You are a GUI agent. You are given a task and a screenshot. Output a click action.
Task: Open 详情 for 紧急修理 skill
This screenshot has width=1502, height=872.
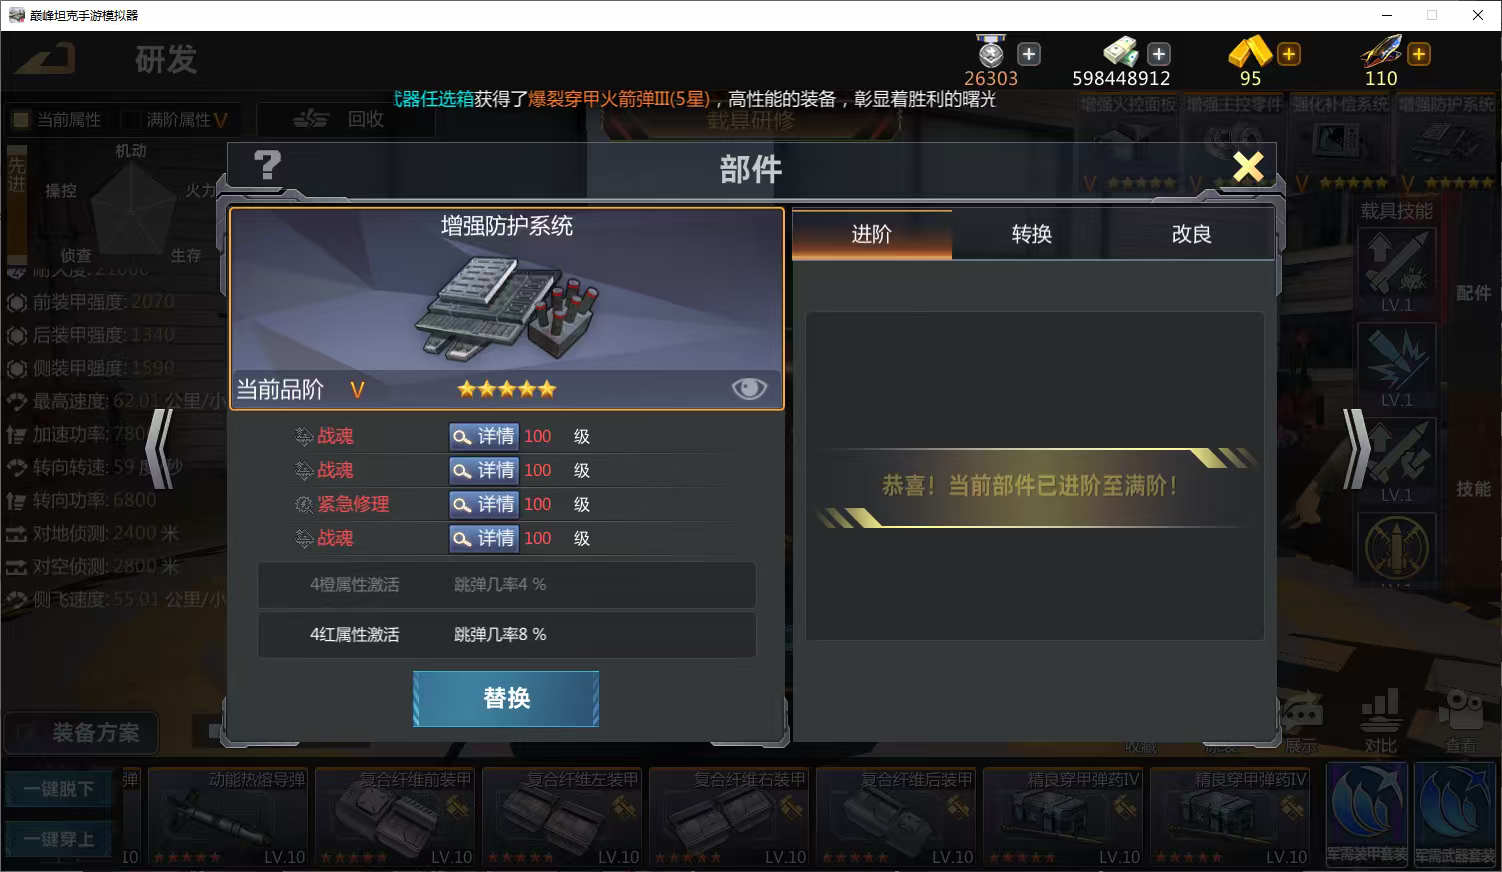(x=484, y=504)
